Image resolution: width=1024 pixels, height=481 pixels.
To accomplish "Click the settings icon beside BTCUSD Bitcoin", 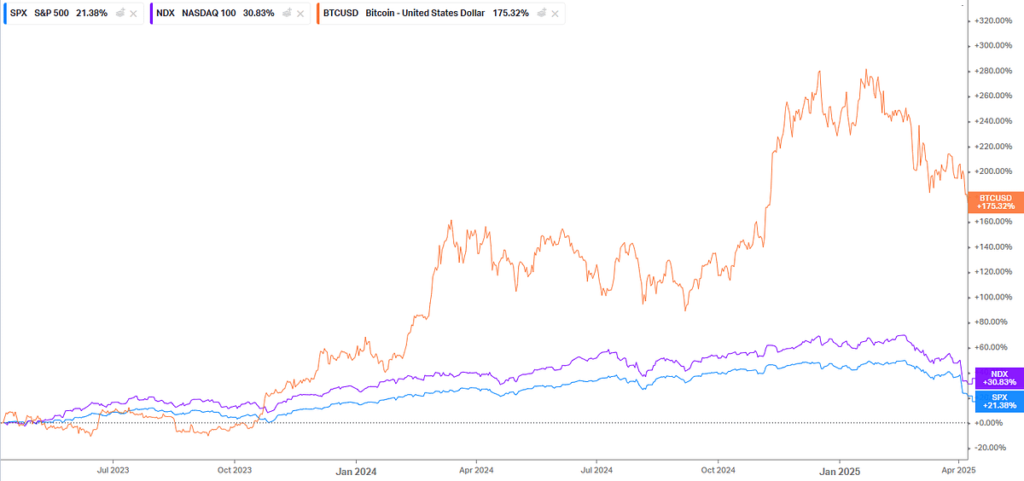I will [541, 14].
